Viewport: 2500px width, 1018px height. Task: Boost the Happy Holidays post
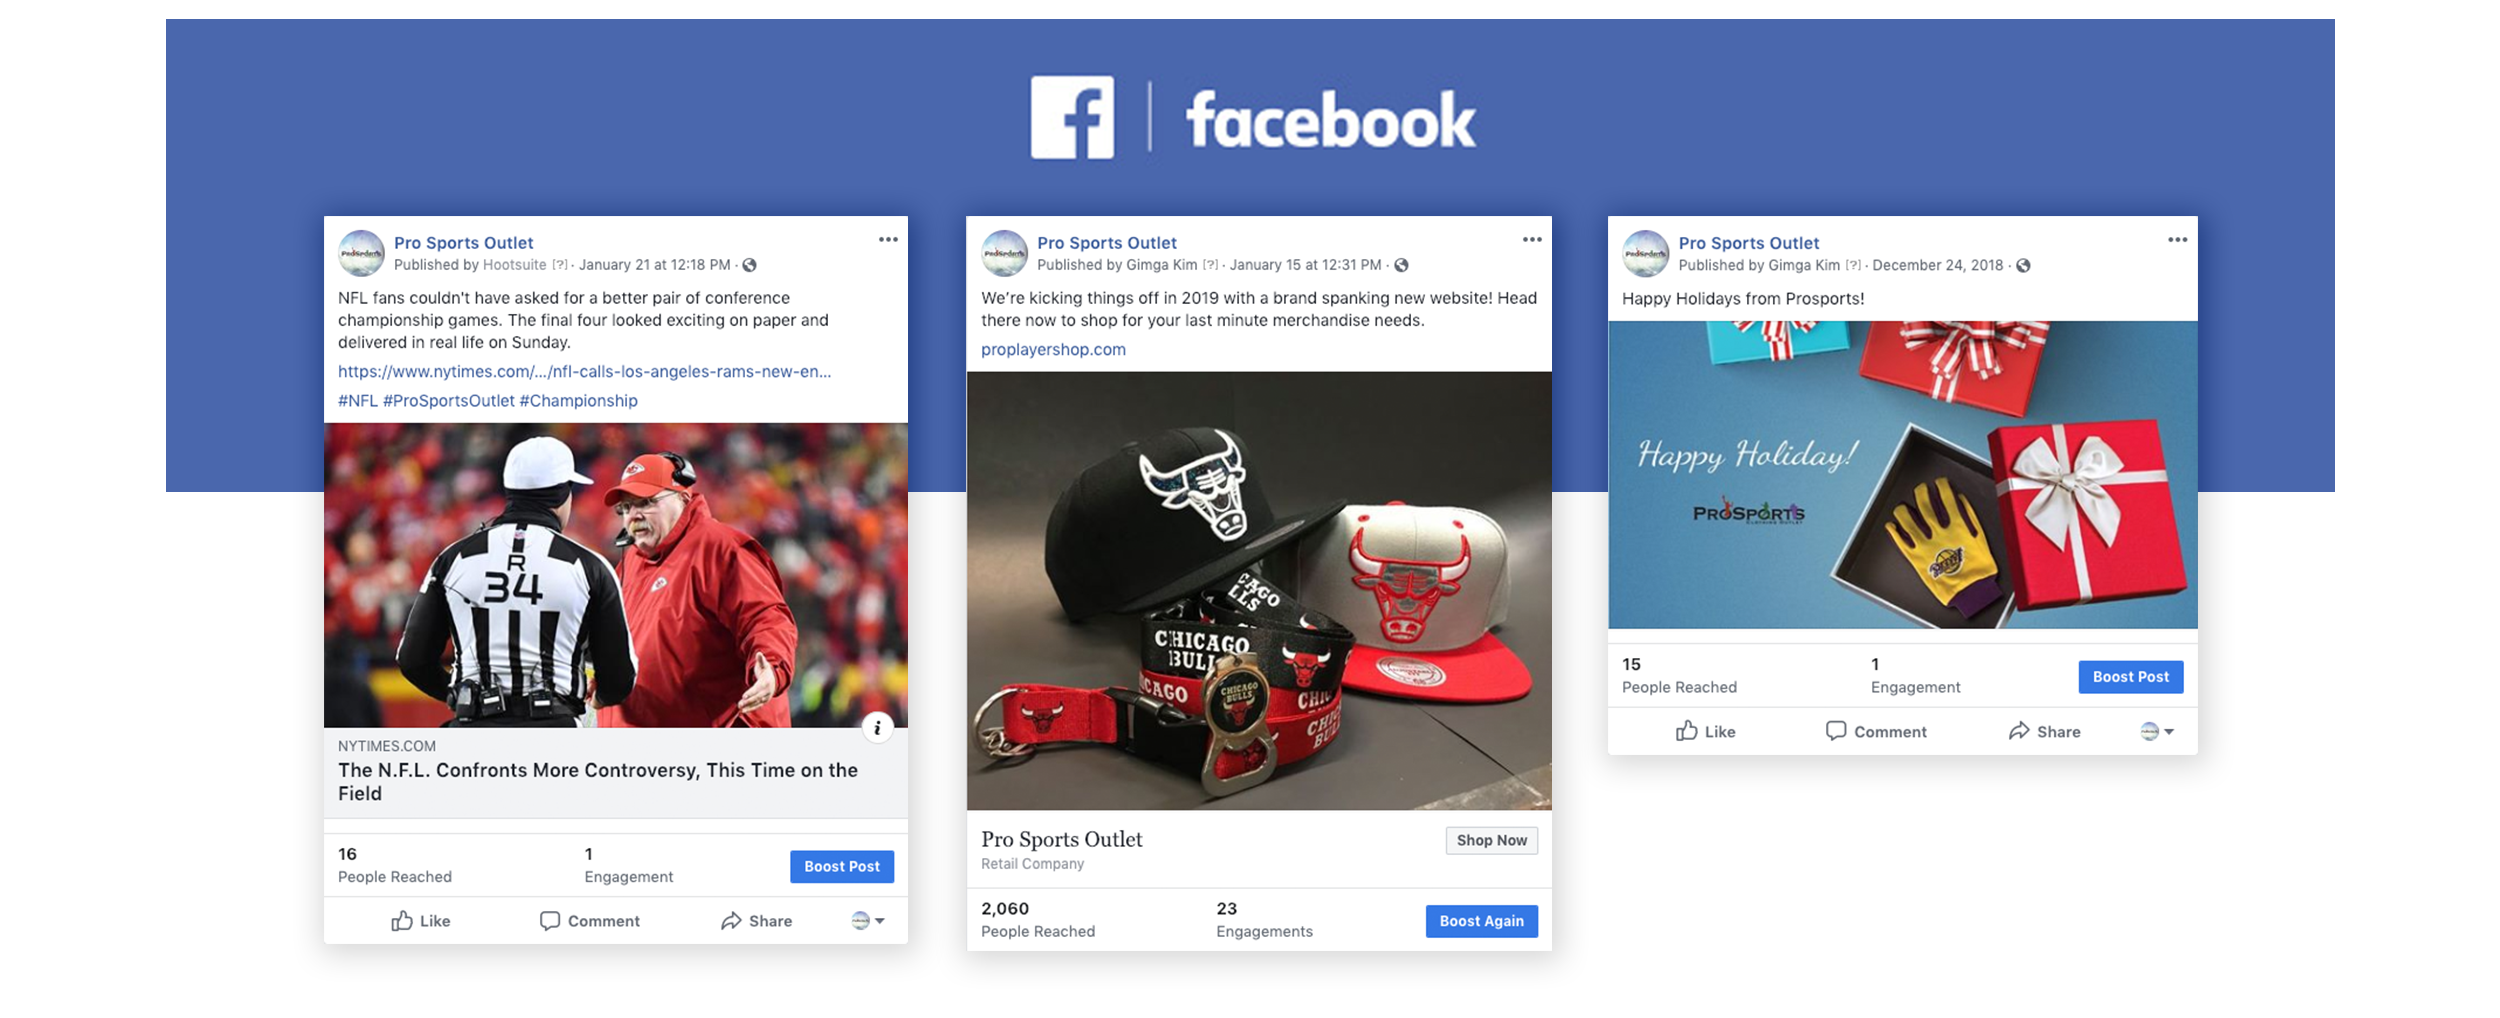[2130, 677]
